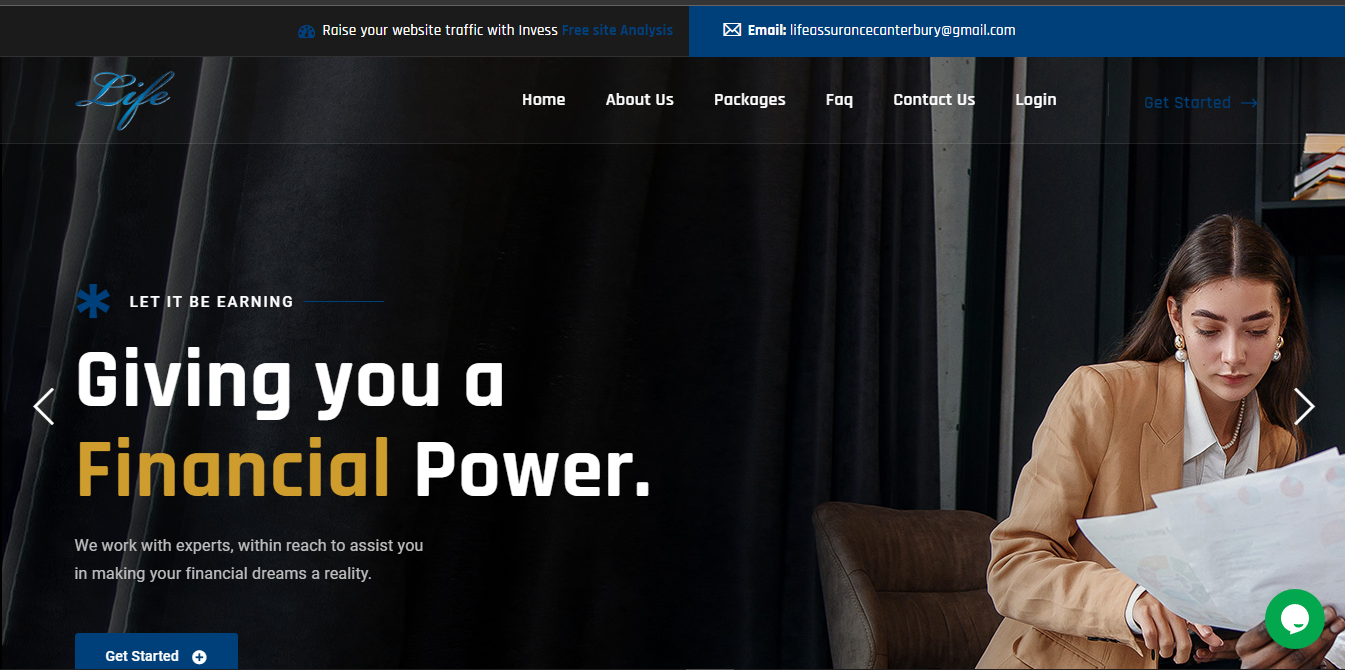Go to Contact Us page

click(x=933, y=99)
